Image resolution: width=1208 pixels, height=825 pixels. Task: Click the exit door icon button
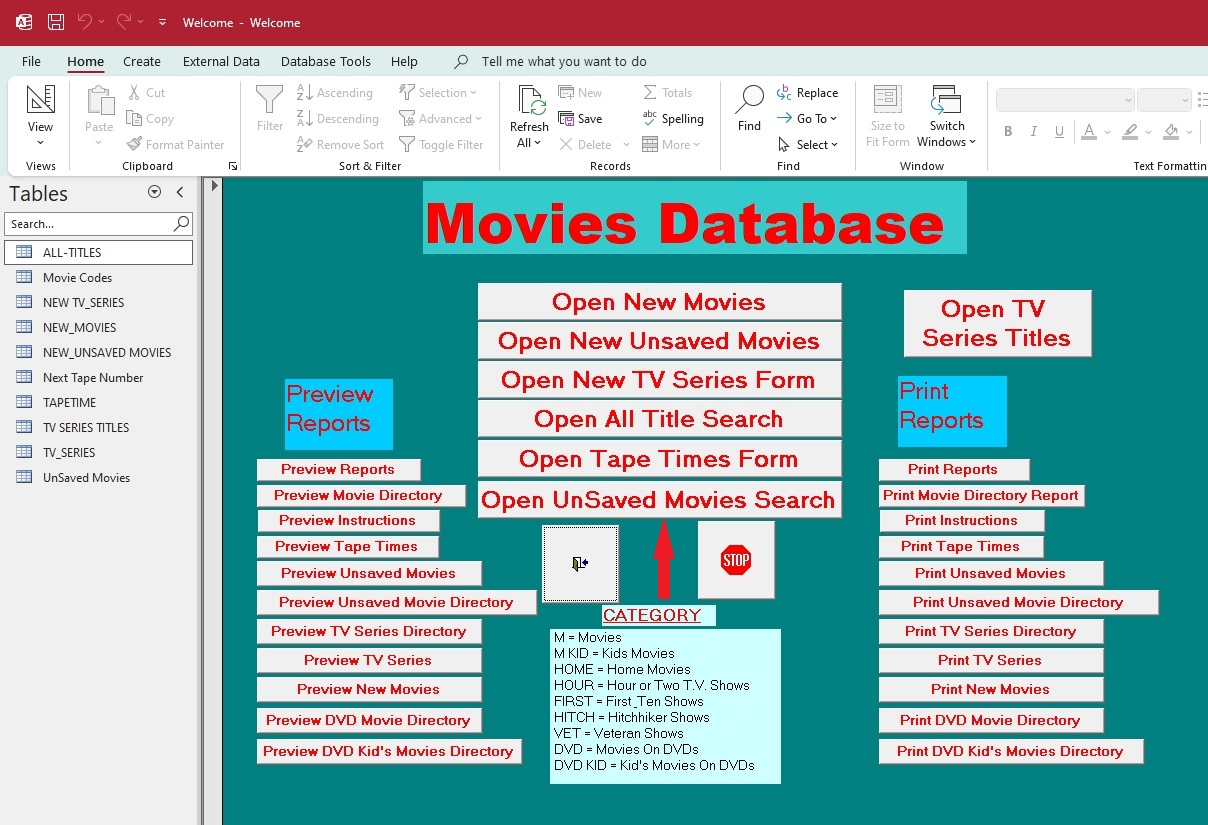click(x=580, y=564)
